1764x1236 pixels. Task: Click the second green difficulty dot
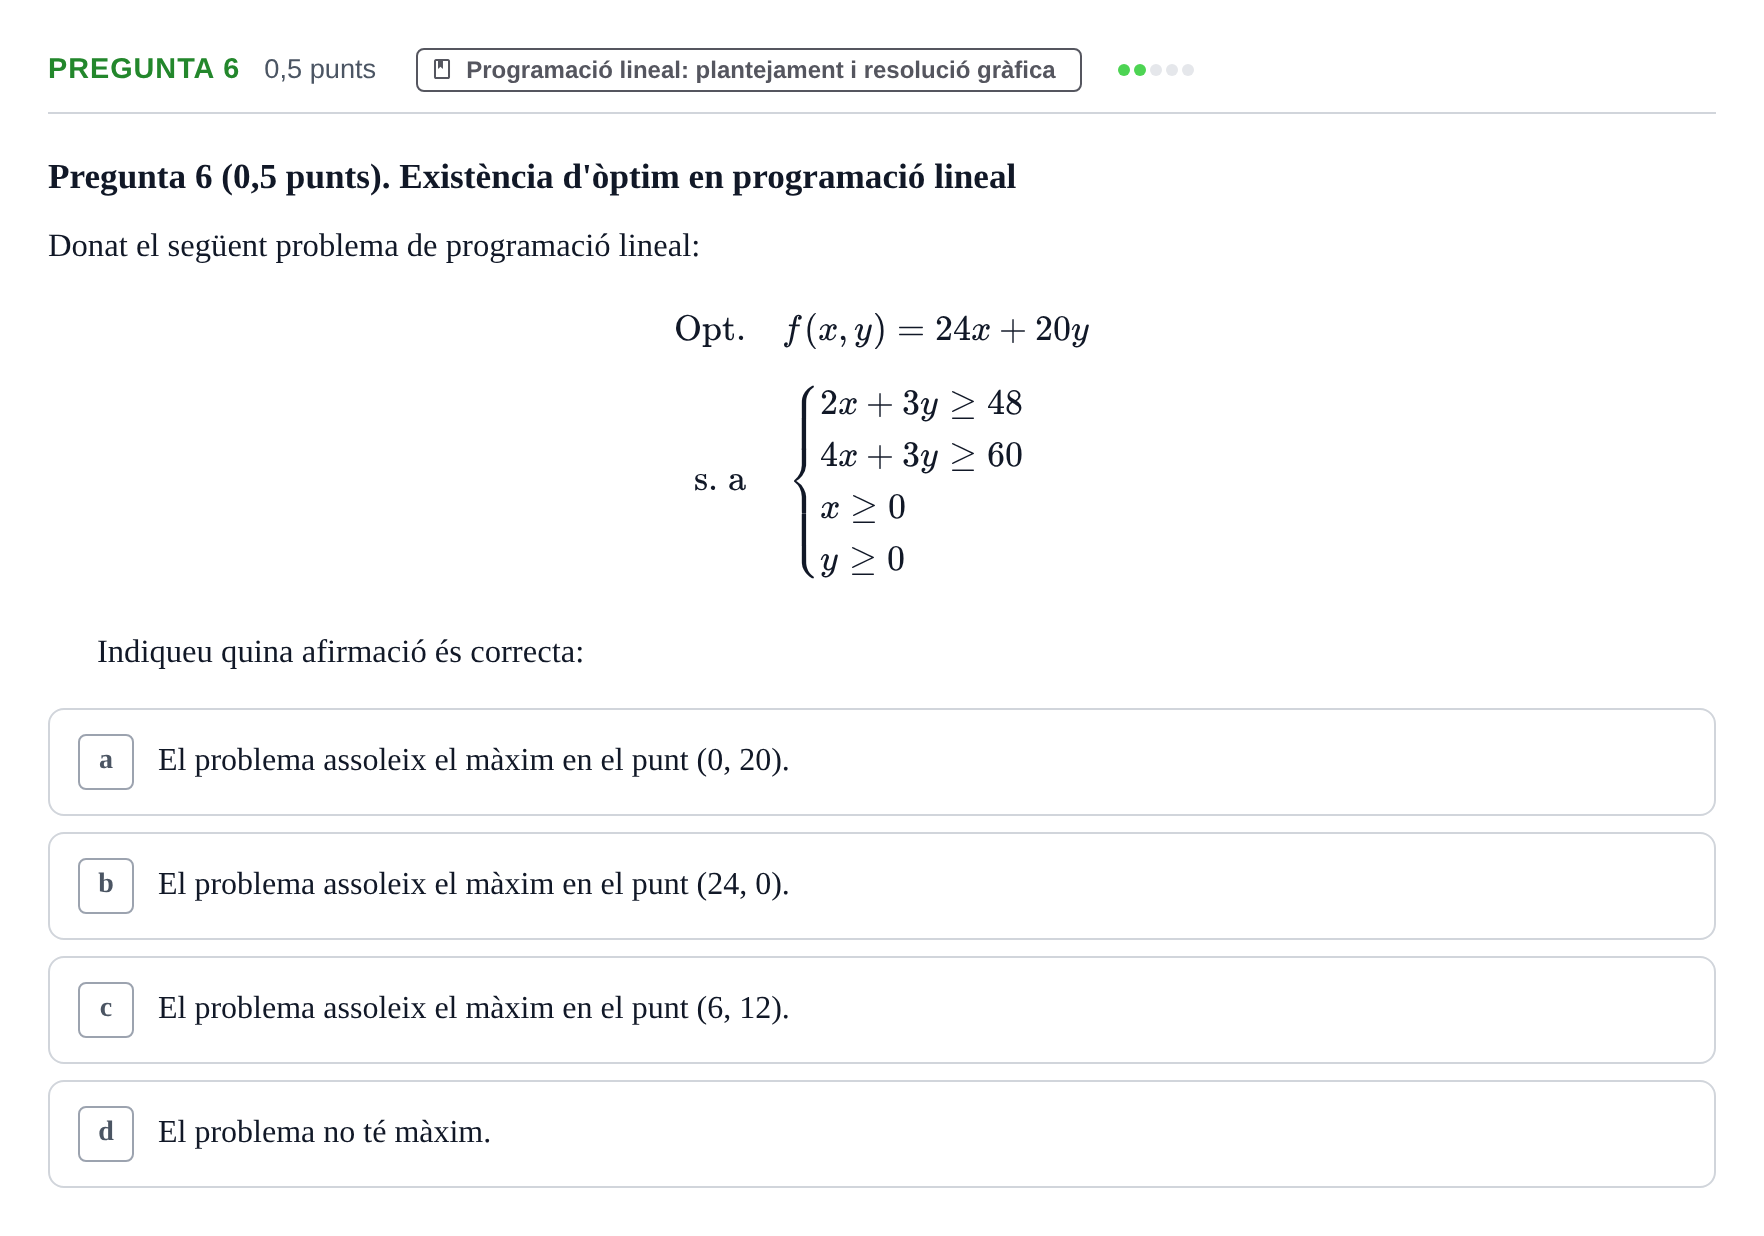pyautogui.click(x=1140, y=70)
